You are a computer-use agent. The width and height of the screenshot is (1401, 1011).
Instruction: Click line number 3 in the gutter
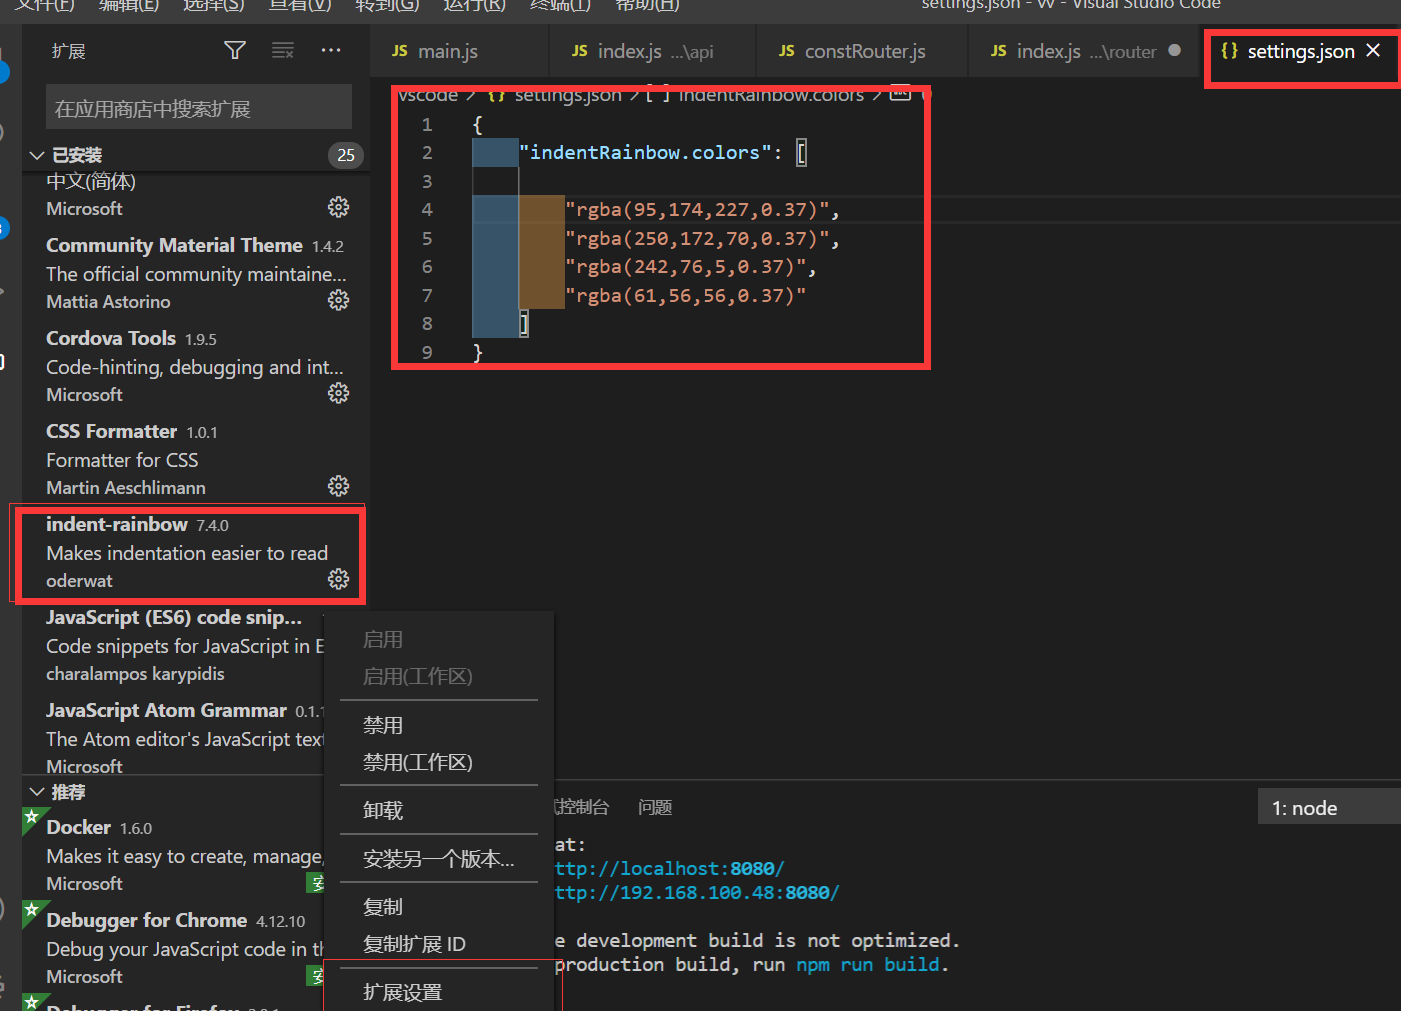427,181
